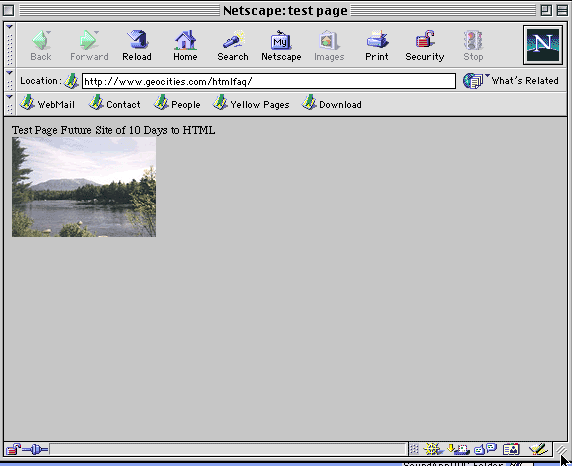Click the Back button dropdown arrow

(49, 32)
